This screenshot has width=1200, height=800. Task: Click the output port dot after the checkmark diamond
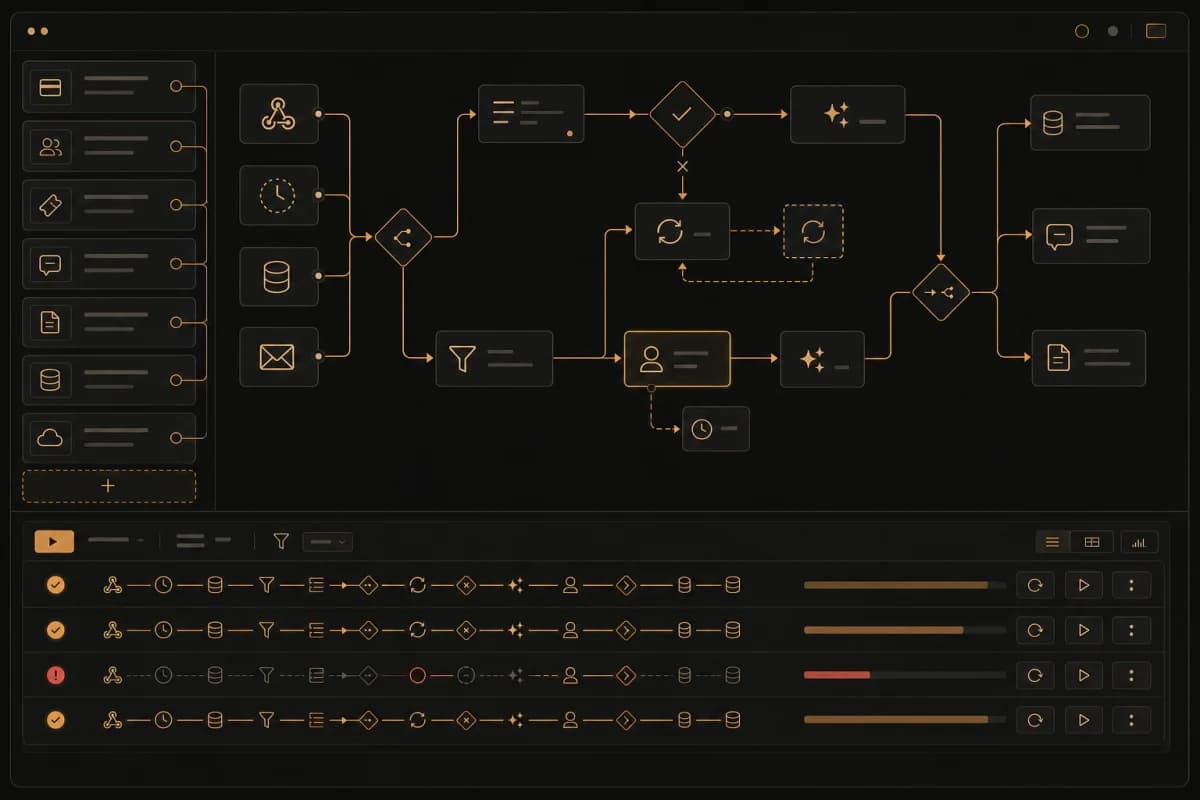point(727,114)
